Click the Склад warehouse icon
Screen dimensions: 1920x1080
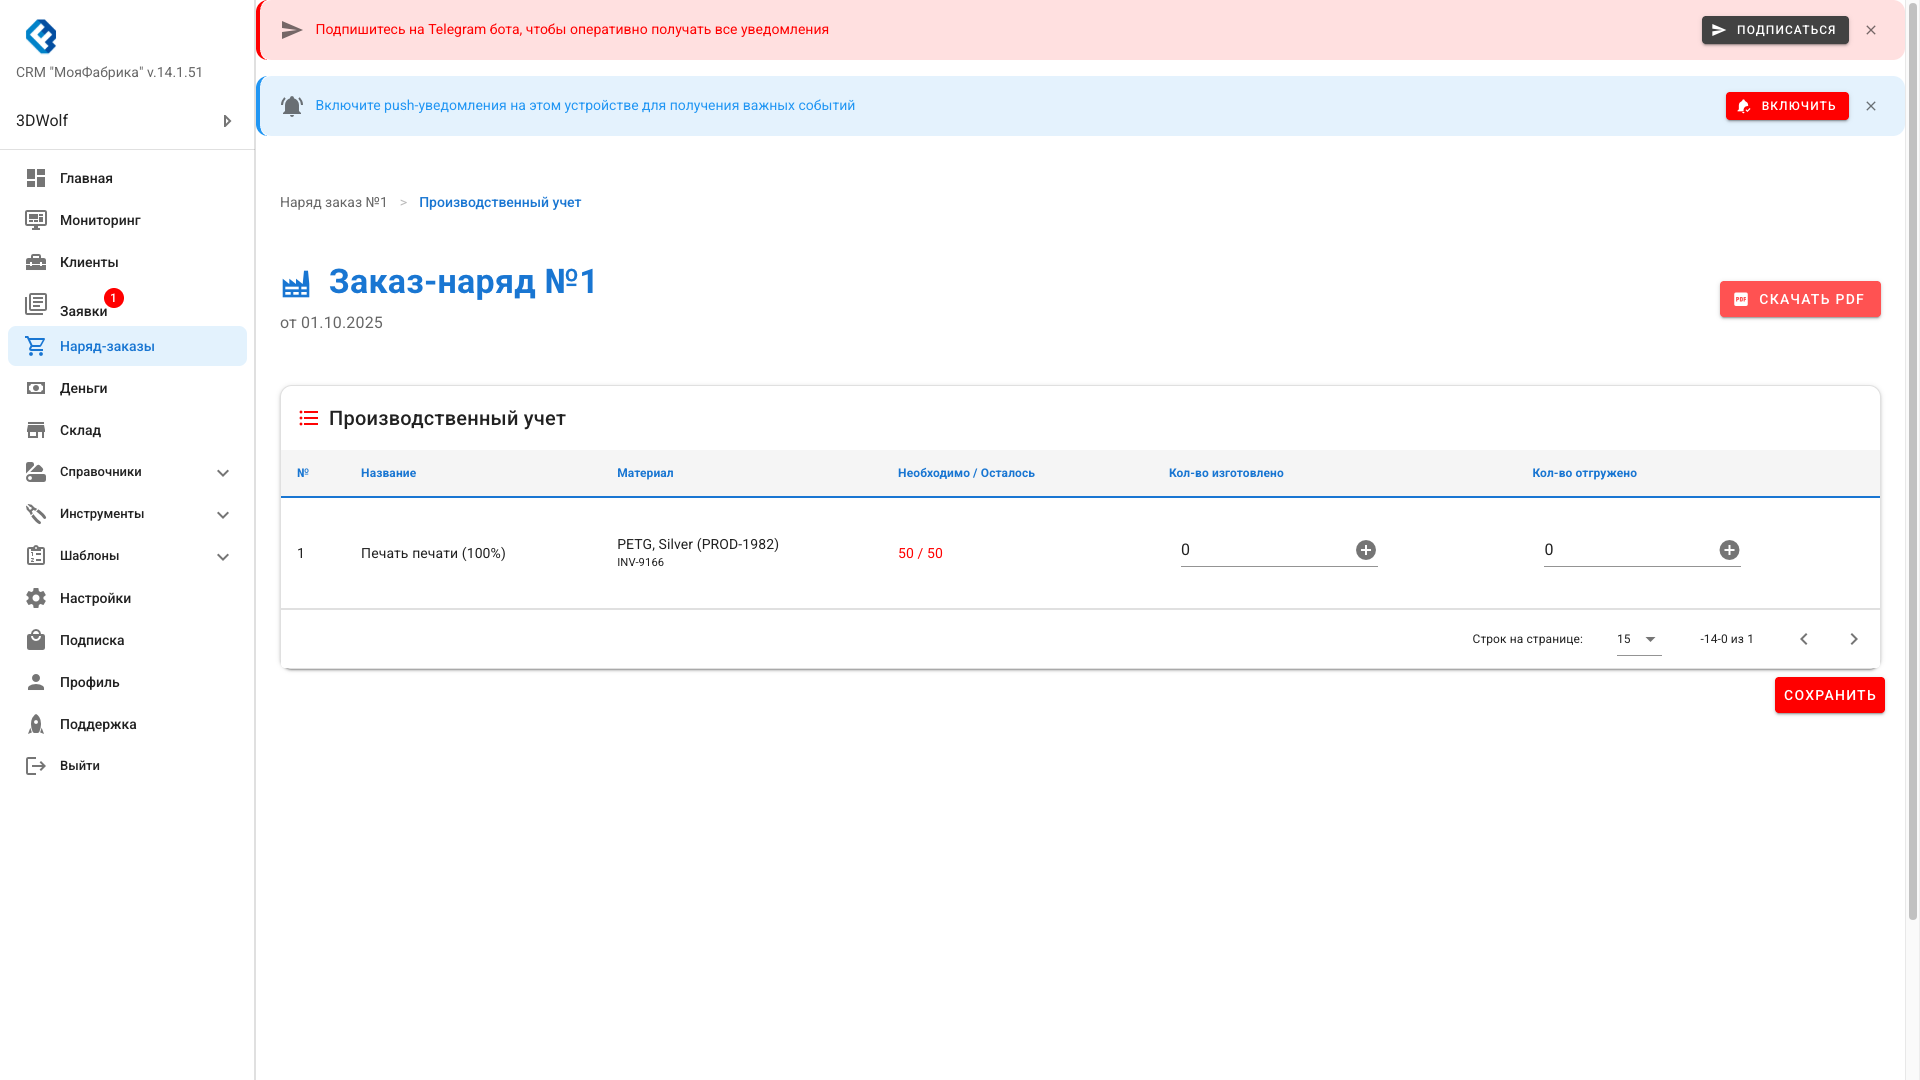point(36,430)
